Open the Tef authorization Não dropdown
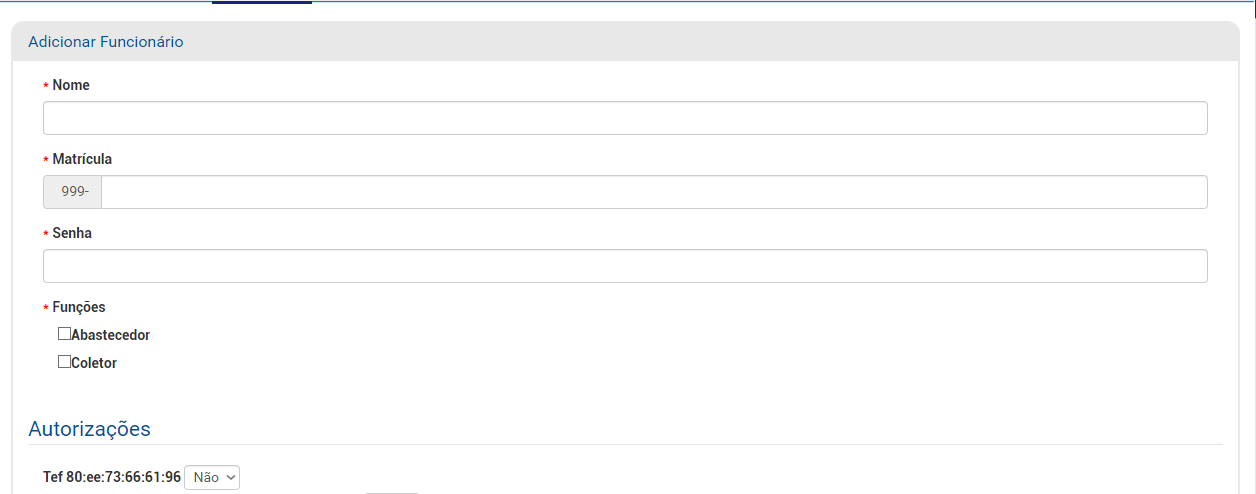This screenshot has height=494, width=1256. tap(212, 477)
